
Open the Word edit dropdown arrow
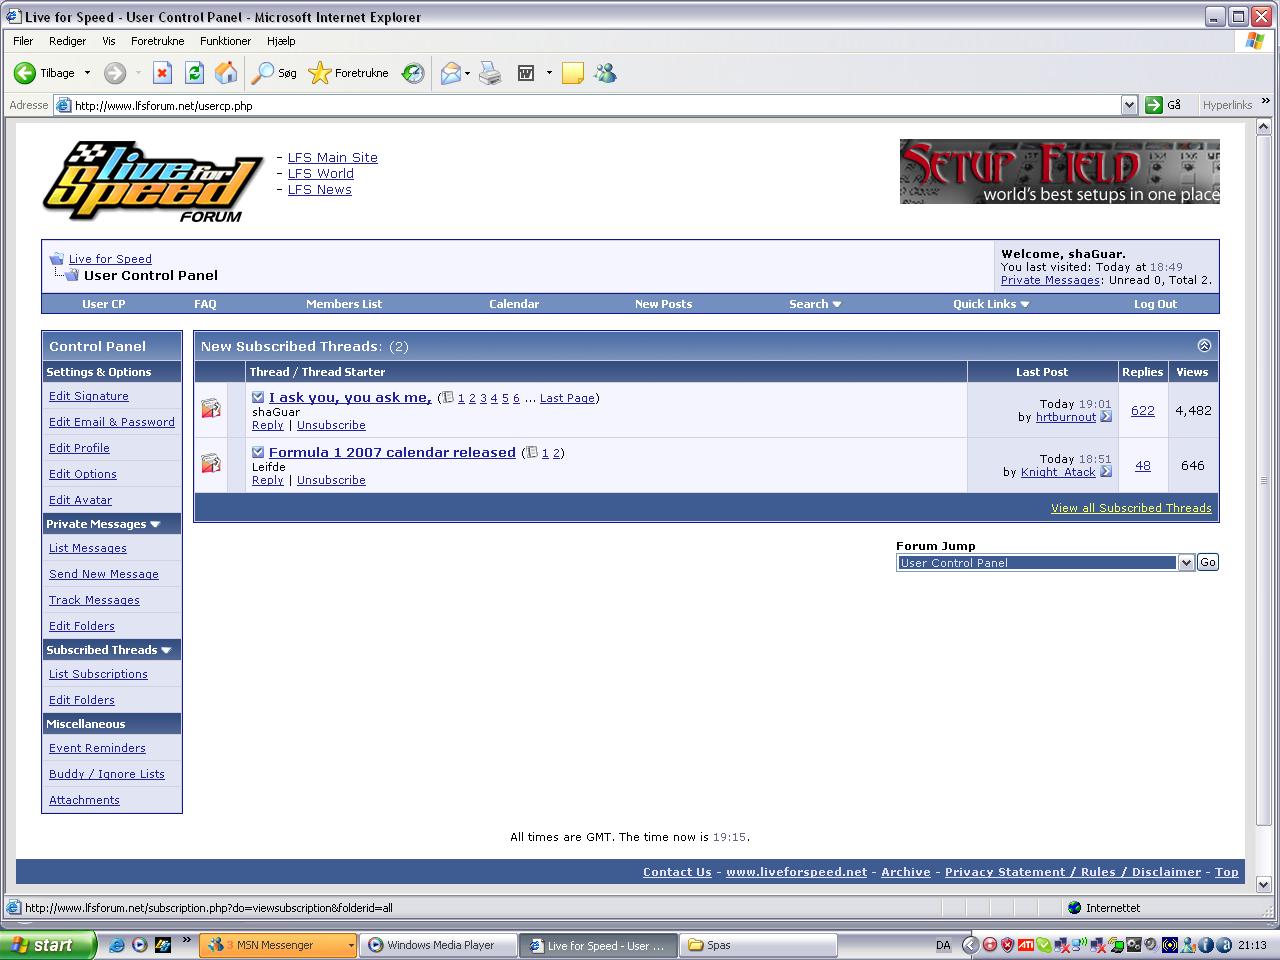point(549,73)
